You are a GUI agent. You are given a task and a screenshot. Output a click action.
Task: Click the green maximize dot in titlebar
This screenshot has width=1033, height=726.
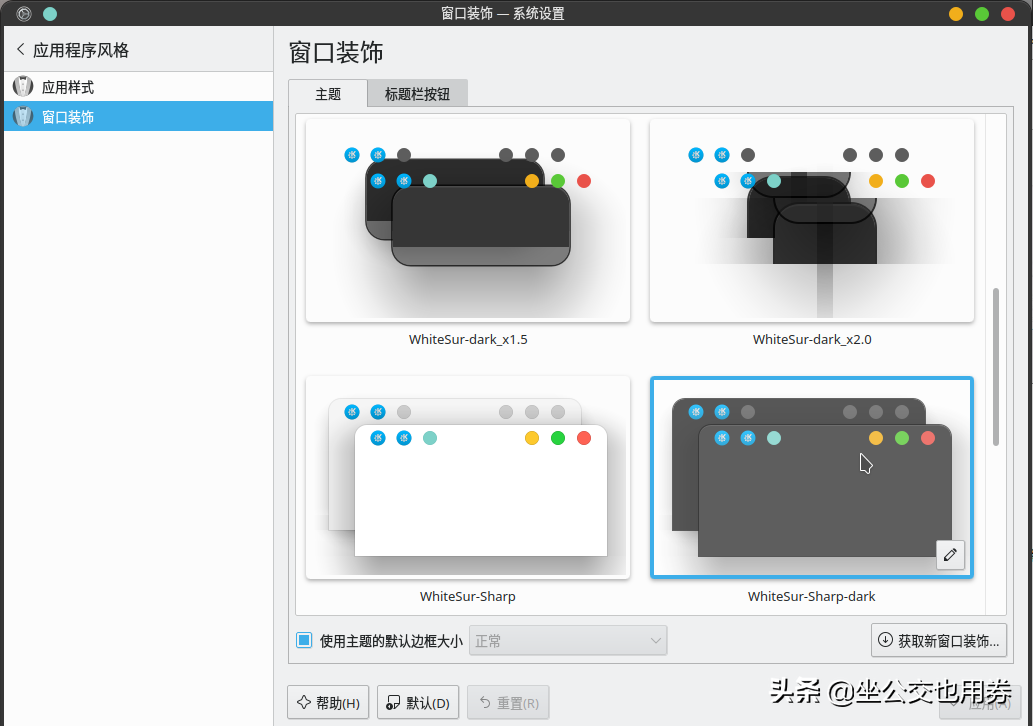pos(982,14)
